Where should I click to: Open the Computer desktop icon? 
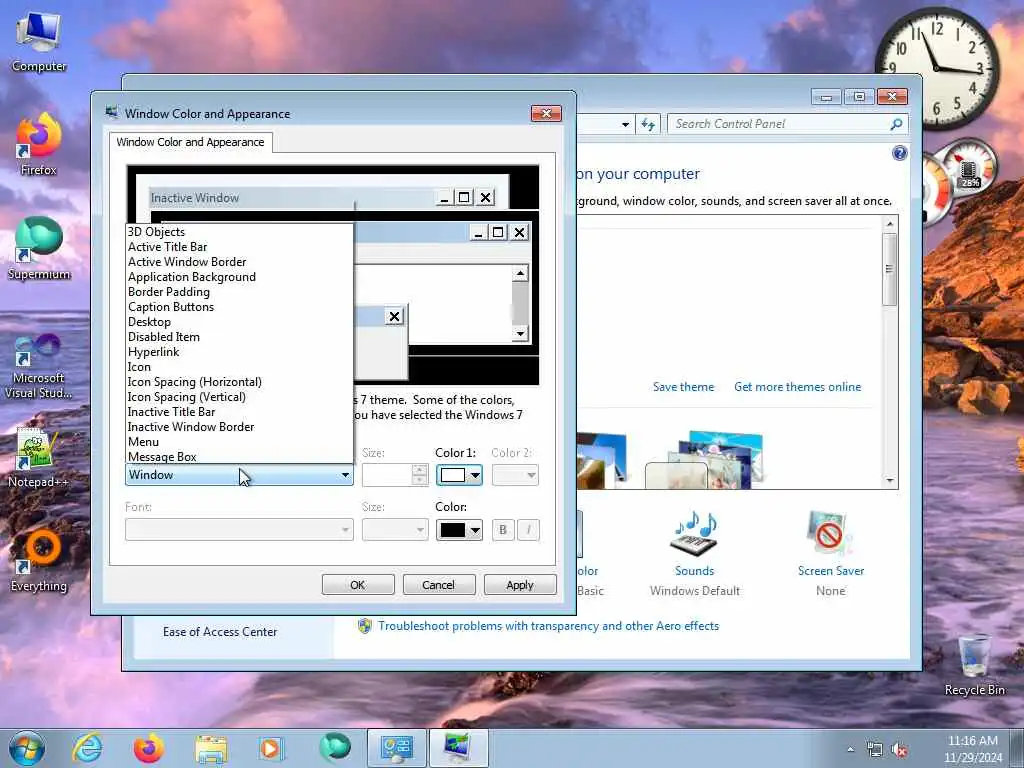39,42
